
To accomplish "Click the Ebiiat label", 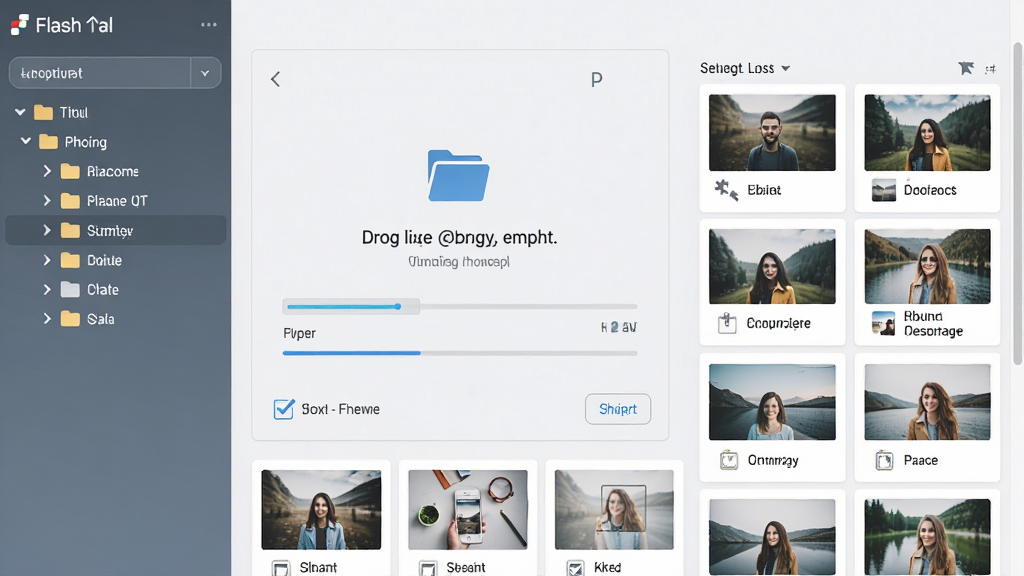I will [x=764, y=190].
